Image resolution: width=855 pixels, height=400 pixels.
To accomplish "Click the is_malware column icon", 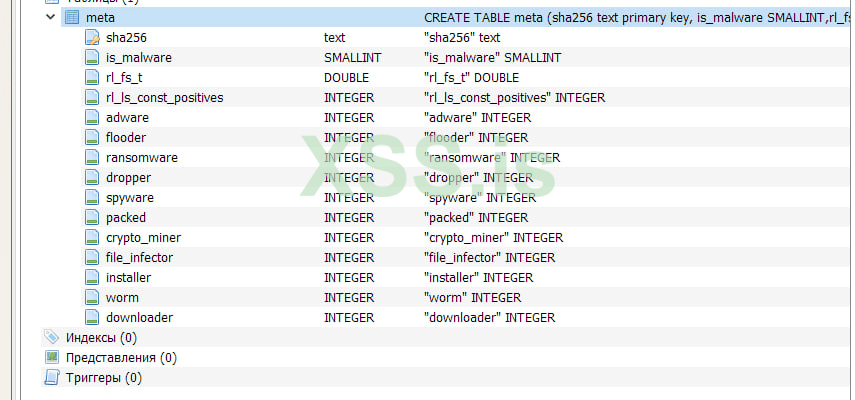I will [93, 58].
